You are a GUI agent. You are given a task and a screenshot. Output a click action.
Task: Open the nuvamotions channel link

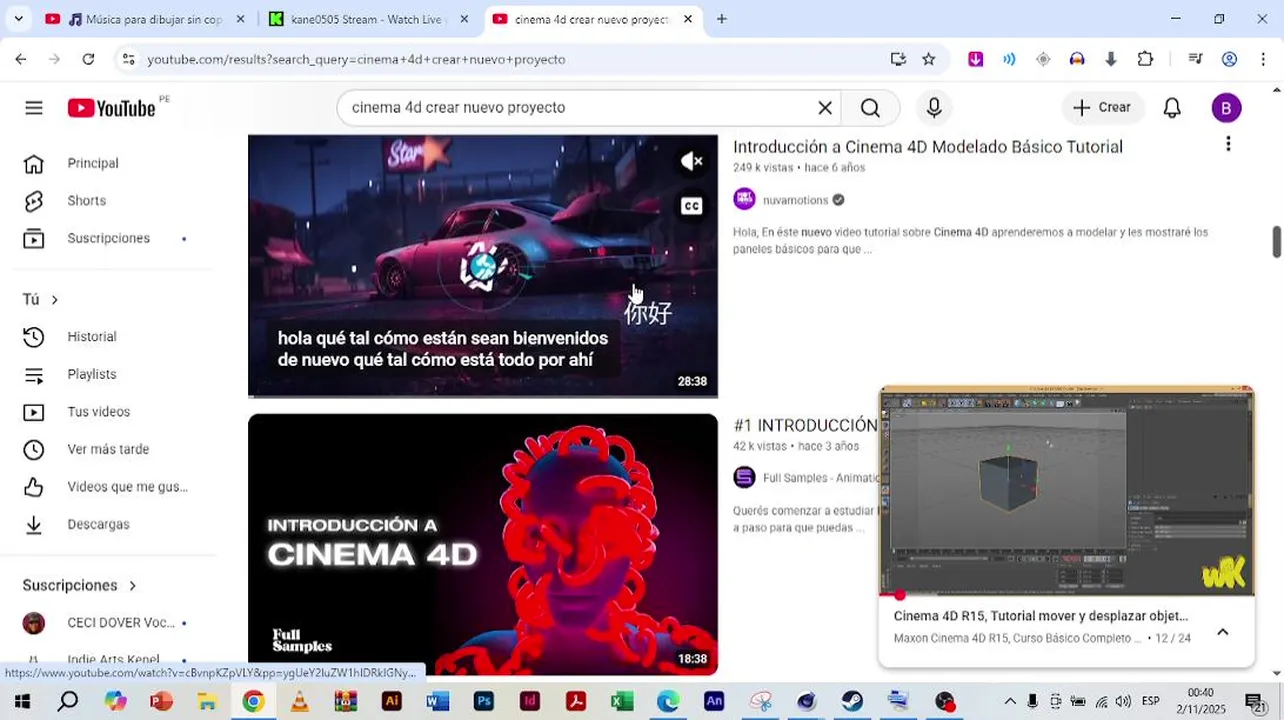pos(796,200)
